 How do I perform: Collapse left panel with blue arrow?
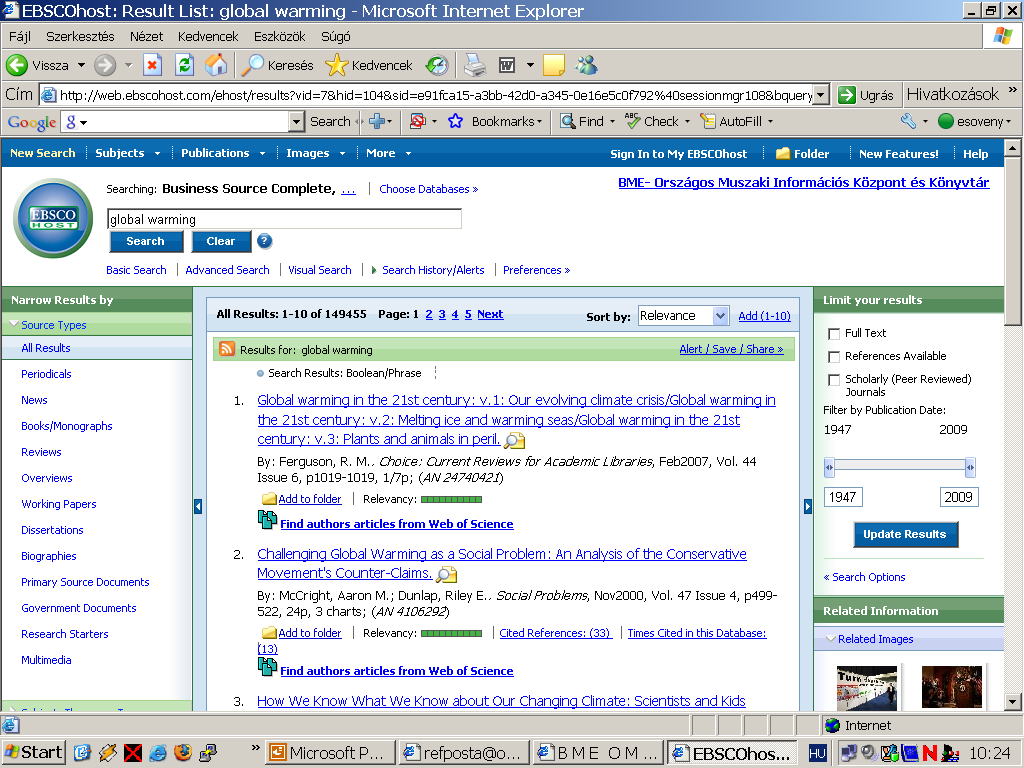(x=198, y=506)
